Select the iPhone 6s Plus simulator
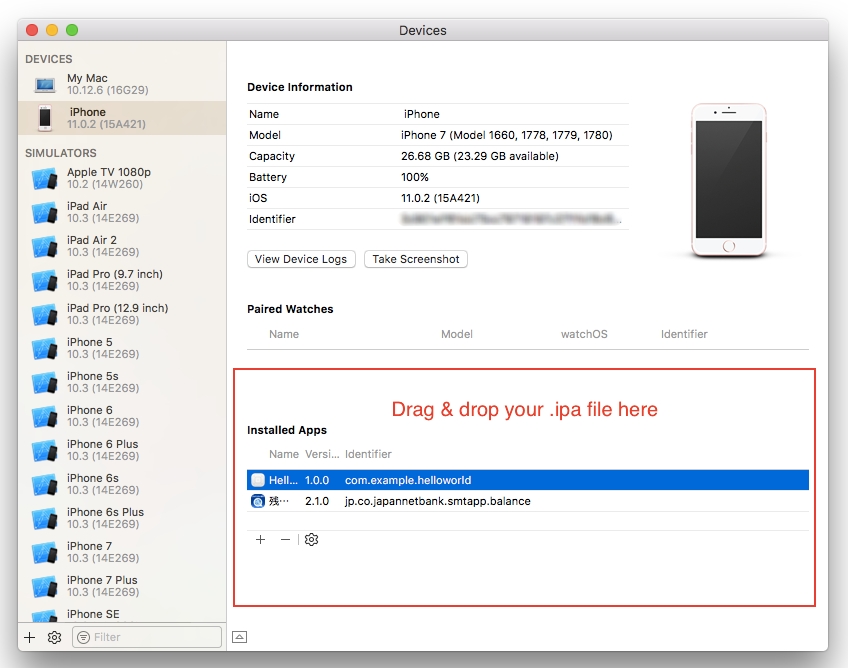 click(x=105, y=518)
